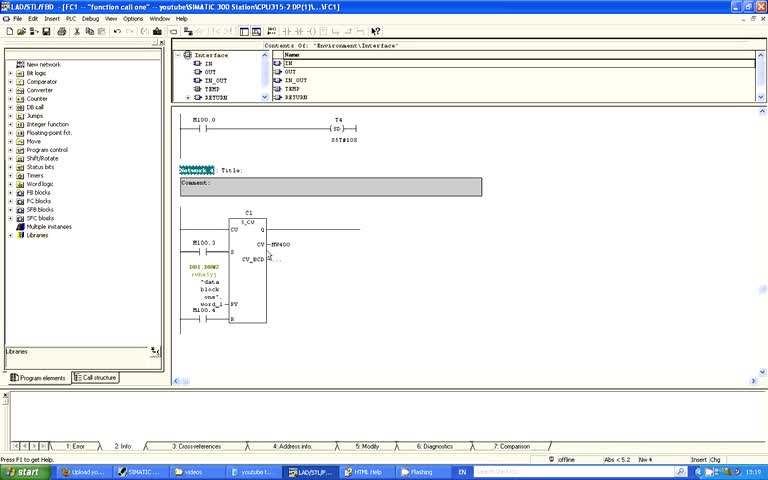768x480 pixels.
Task: Select the M100.3 contact on S input
Action: (x=203, y=252)
